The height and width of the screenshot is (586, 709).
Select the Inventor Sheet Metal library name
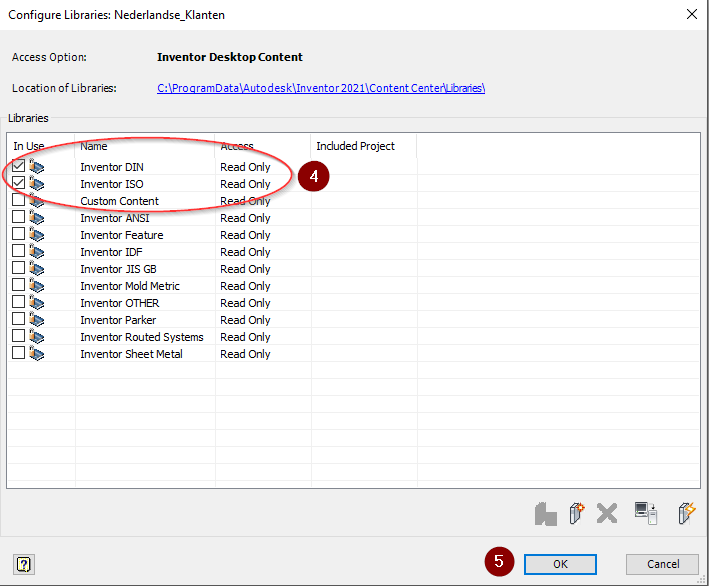click(132, 354)
